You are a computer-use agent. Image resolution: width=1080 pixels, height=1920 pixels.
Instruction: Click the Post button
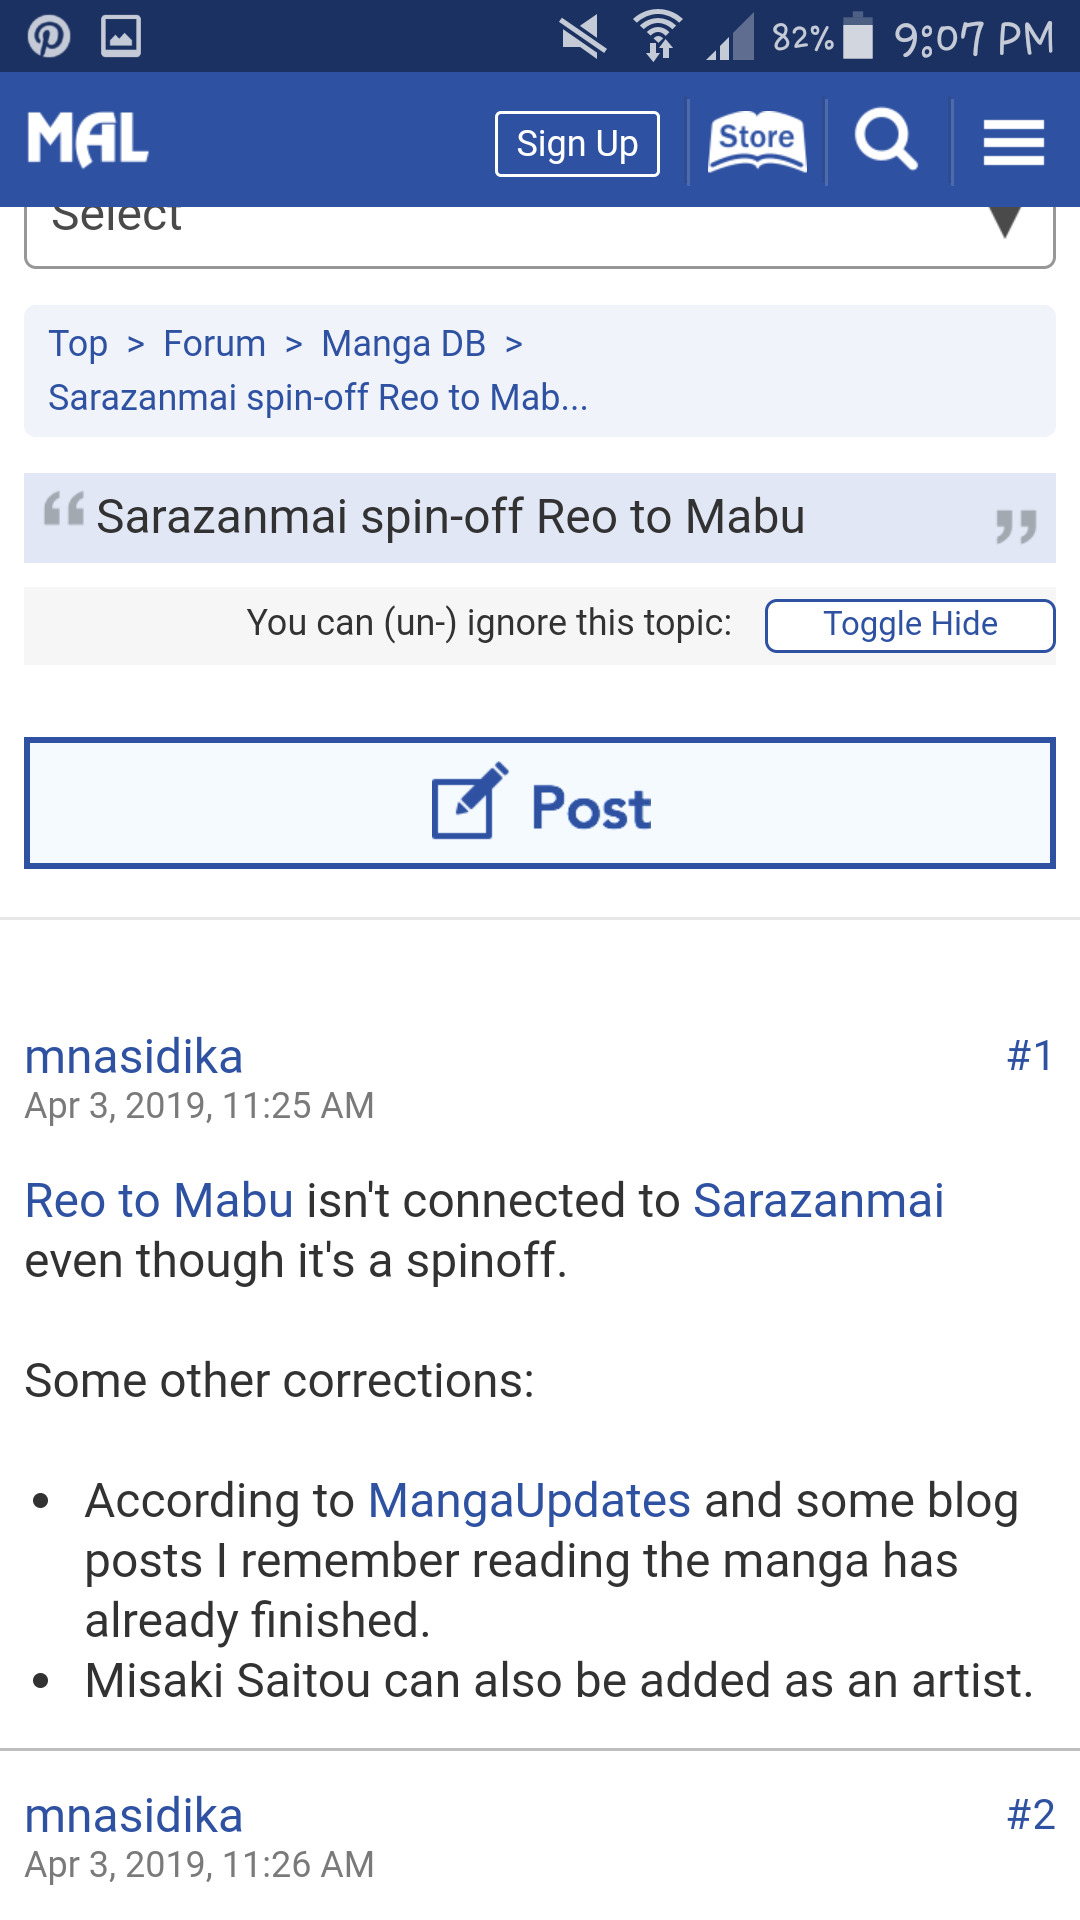(x=540, y=803)
